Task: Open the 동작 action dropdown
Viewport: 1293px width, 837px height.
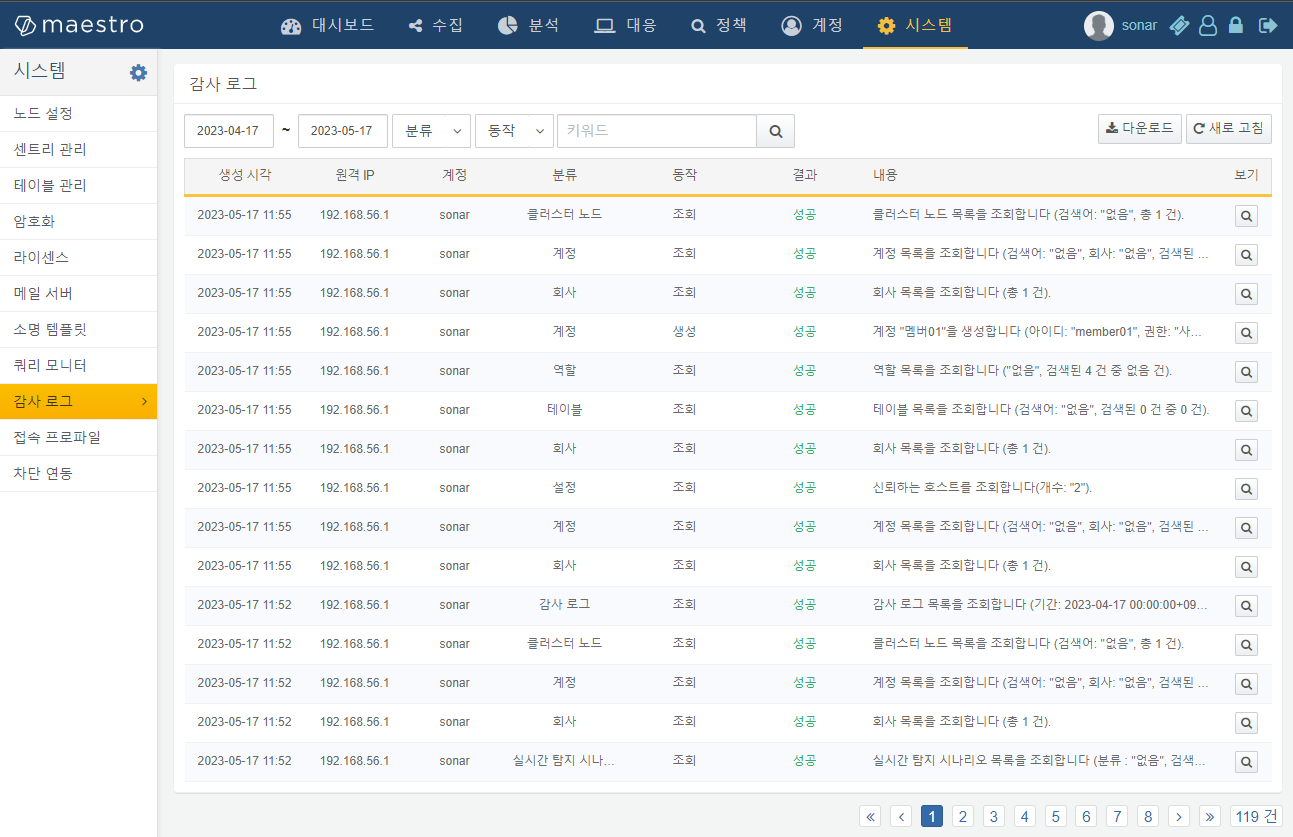Action: click(514, 131)
